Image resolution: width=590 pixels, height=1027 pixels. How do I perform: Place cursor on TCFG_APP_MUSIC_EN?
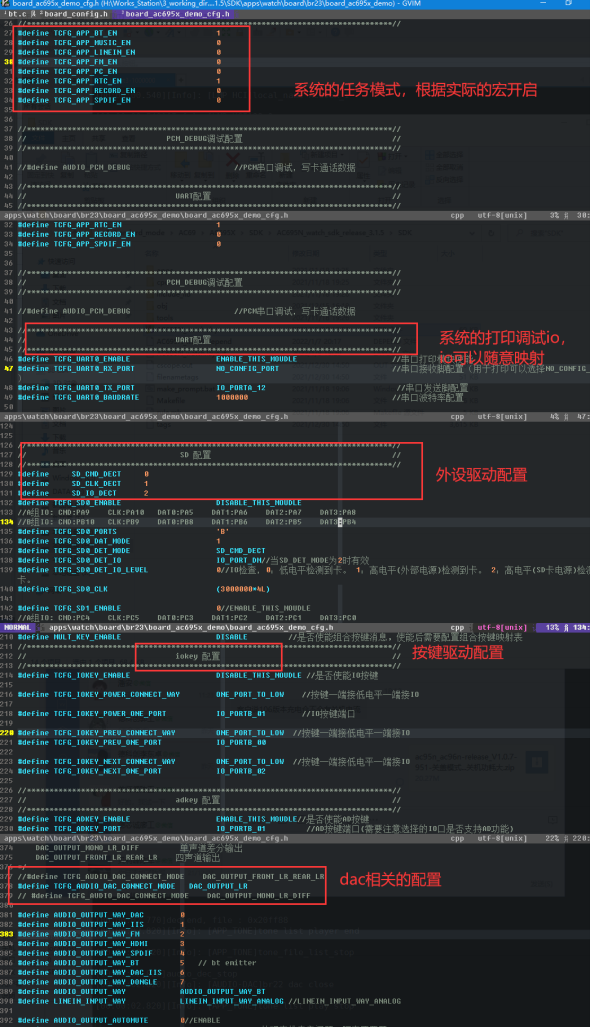pos(92,42)
